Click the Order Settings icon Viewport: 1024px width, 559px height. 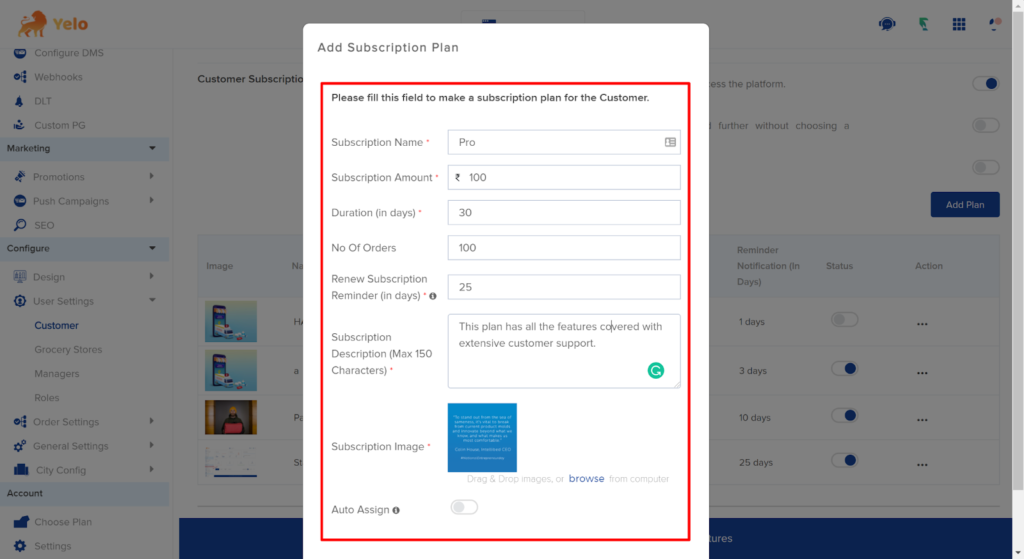[20, 422]
